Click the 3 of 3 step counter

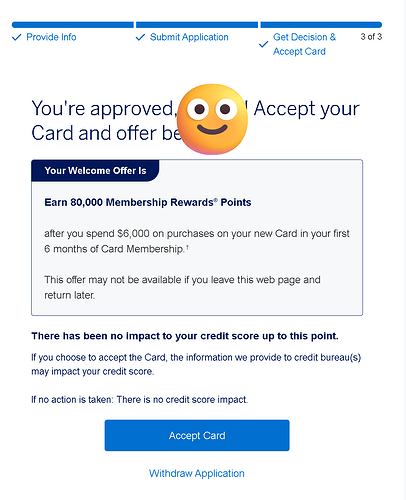pyautogui.click(x=371, y=37)
